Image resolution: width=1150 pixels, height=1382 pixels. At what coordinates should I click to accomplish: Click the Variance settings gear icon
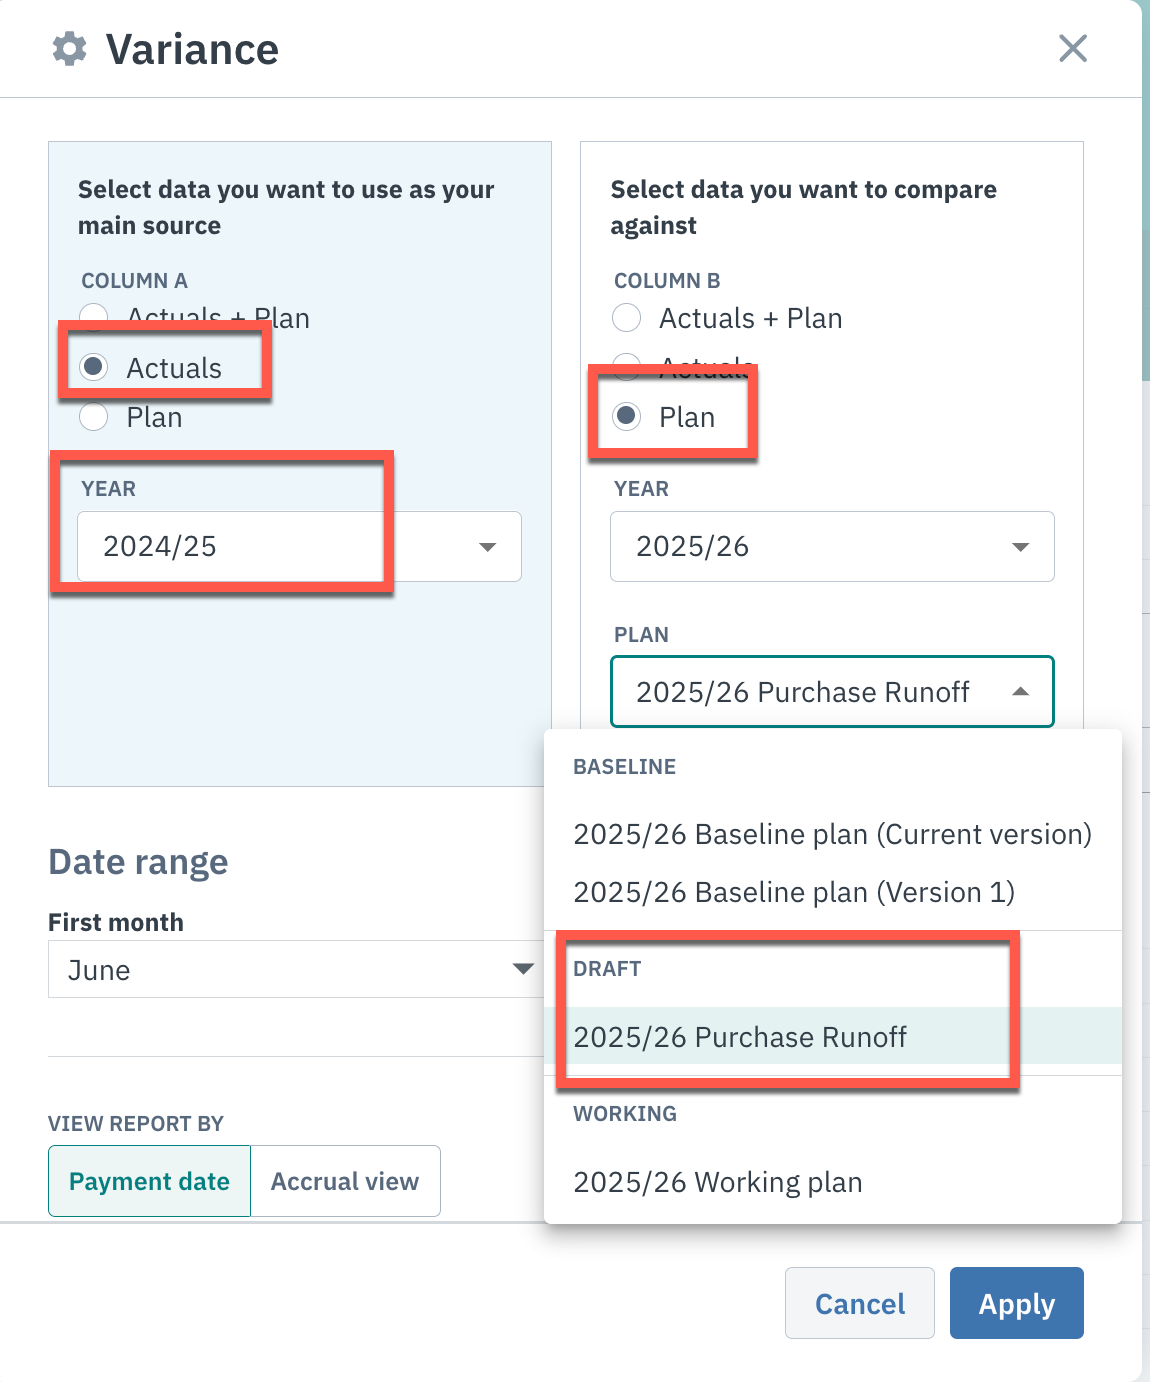(x=70, y=48)
